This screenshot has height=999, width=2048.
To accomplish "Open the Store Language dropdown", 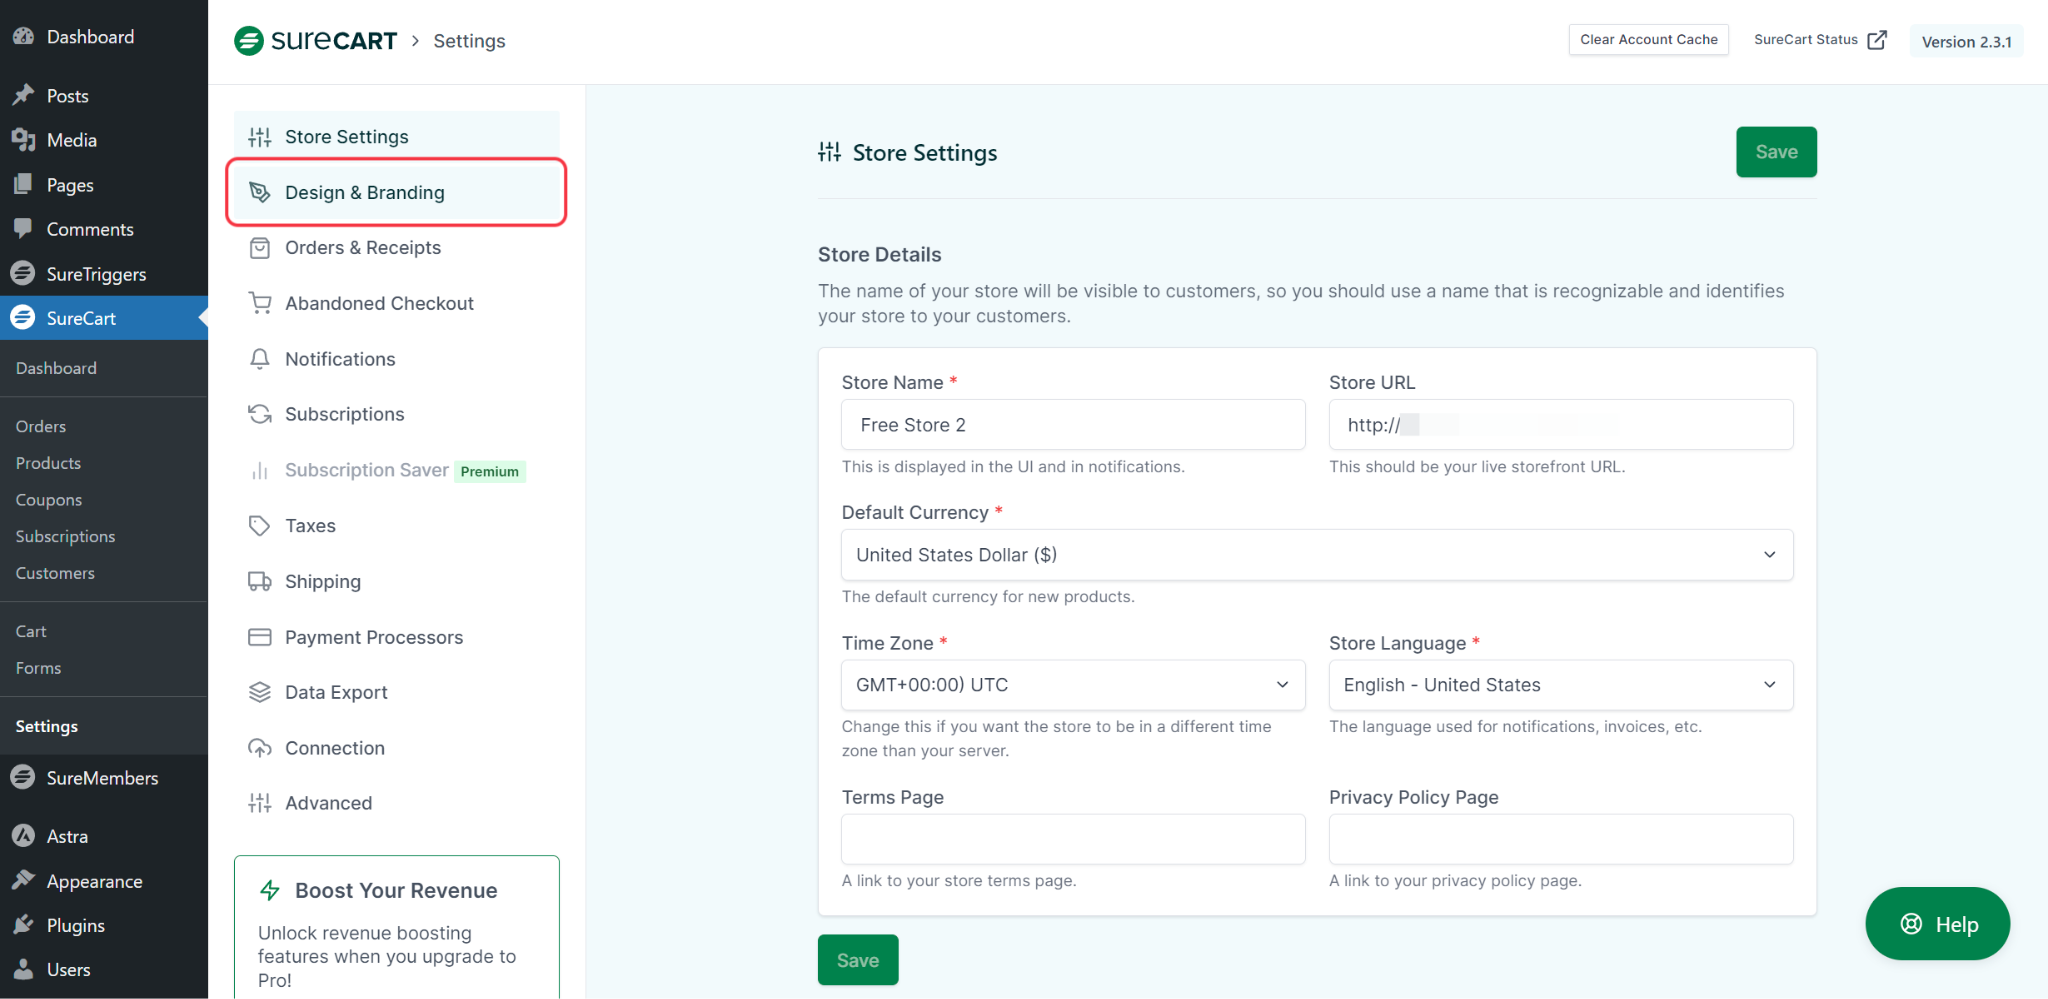I will click(1560, 685).
